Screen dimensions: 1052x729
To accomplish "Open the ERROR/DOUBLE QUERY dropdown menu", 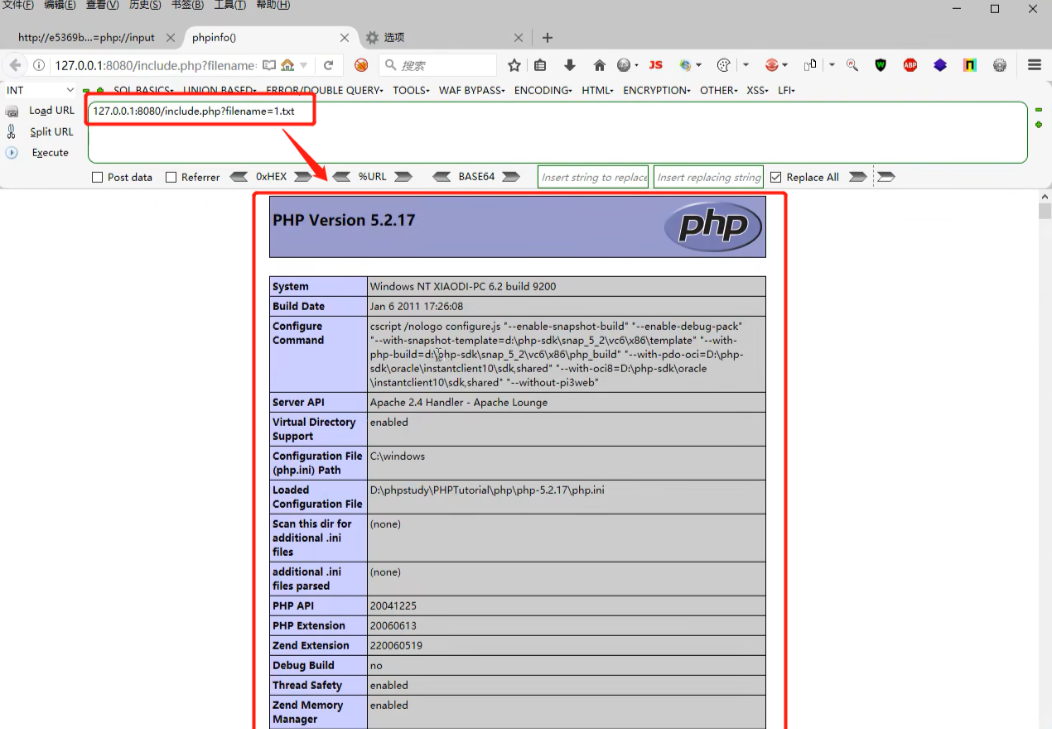I will click(324, 90).
